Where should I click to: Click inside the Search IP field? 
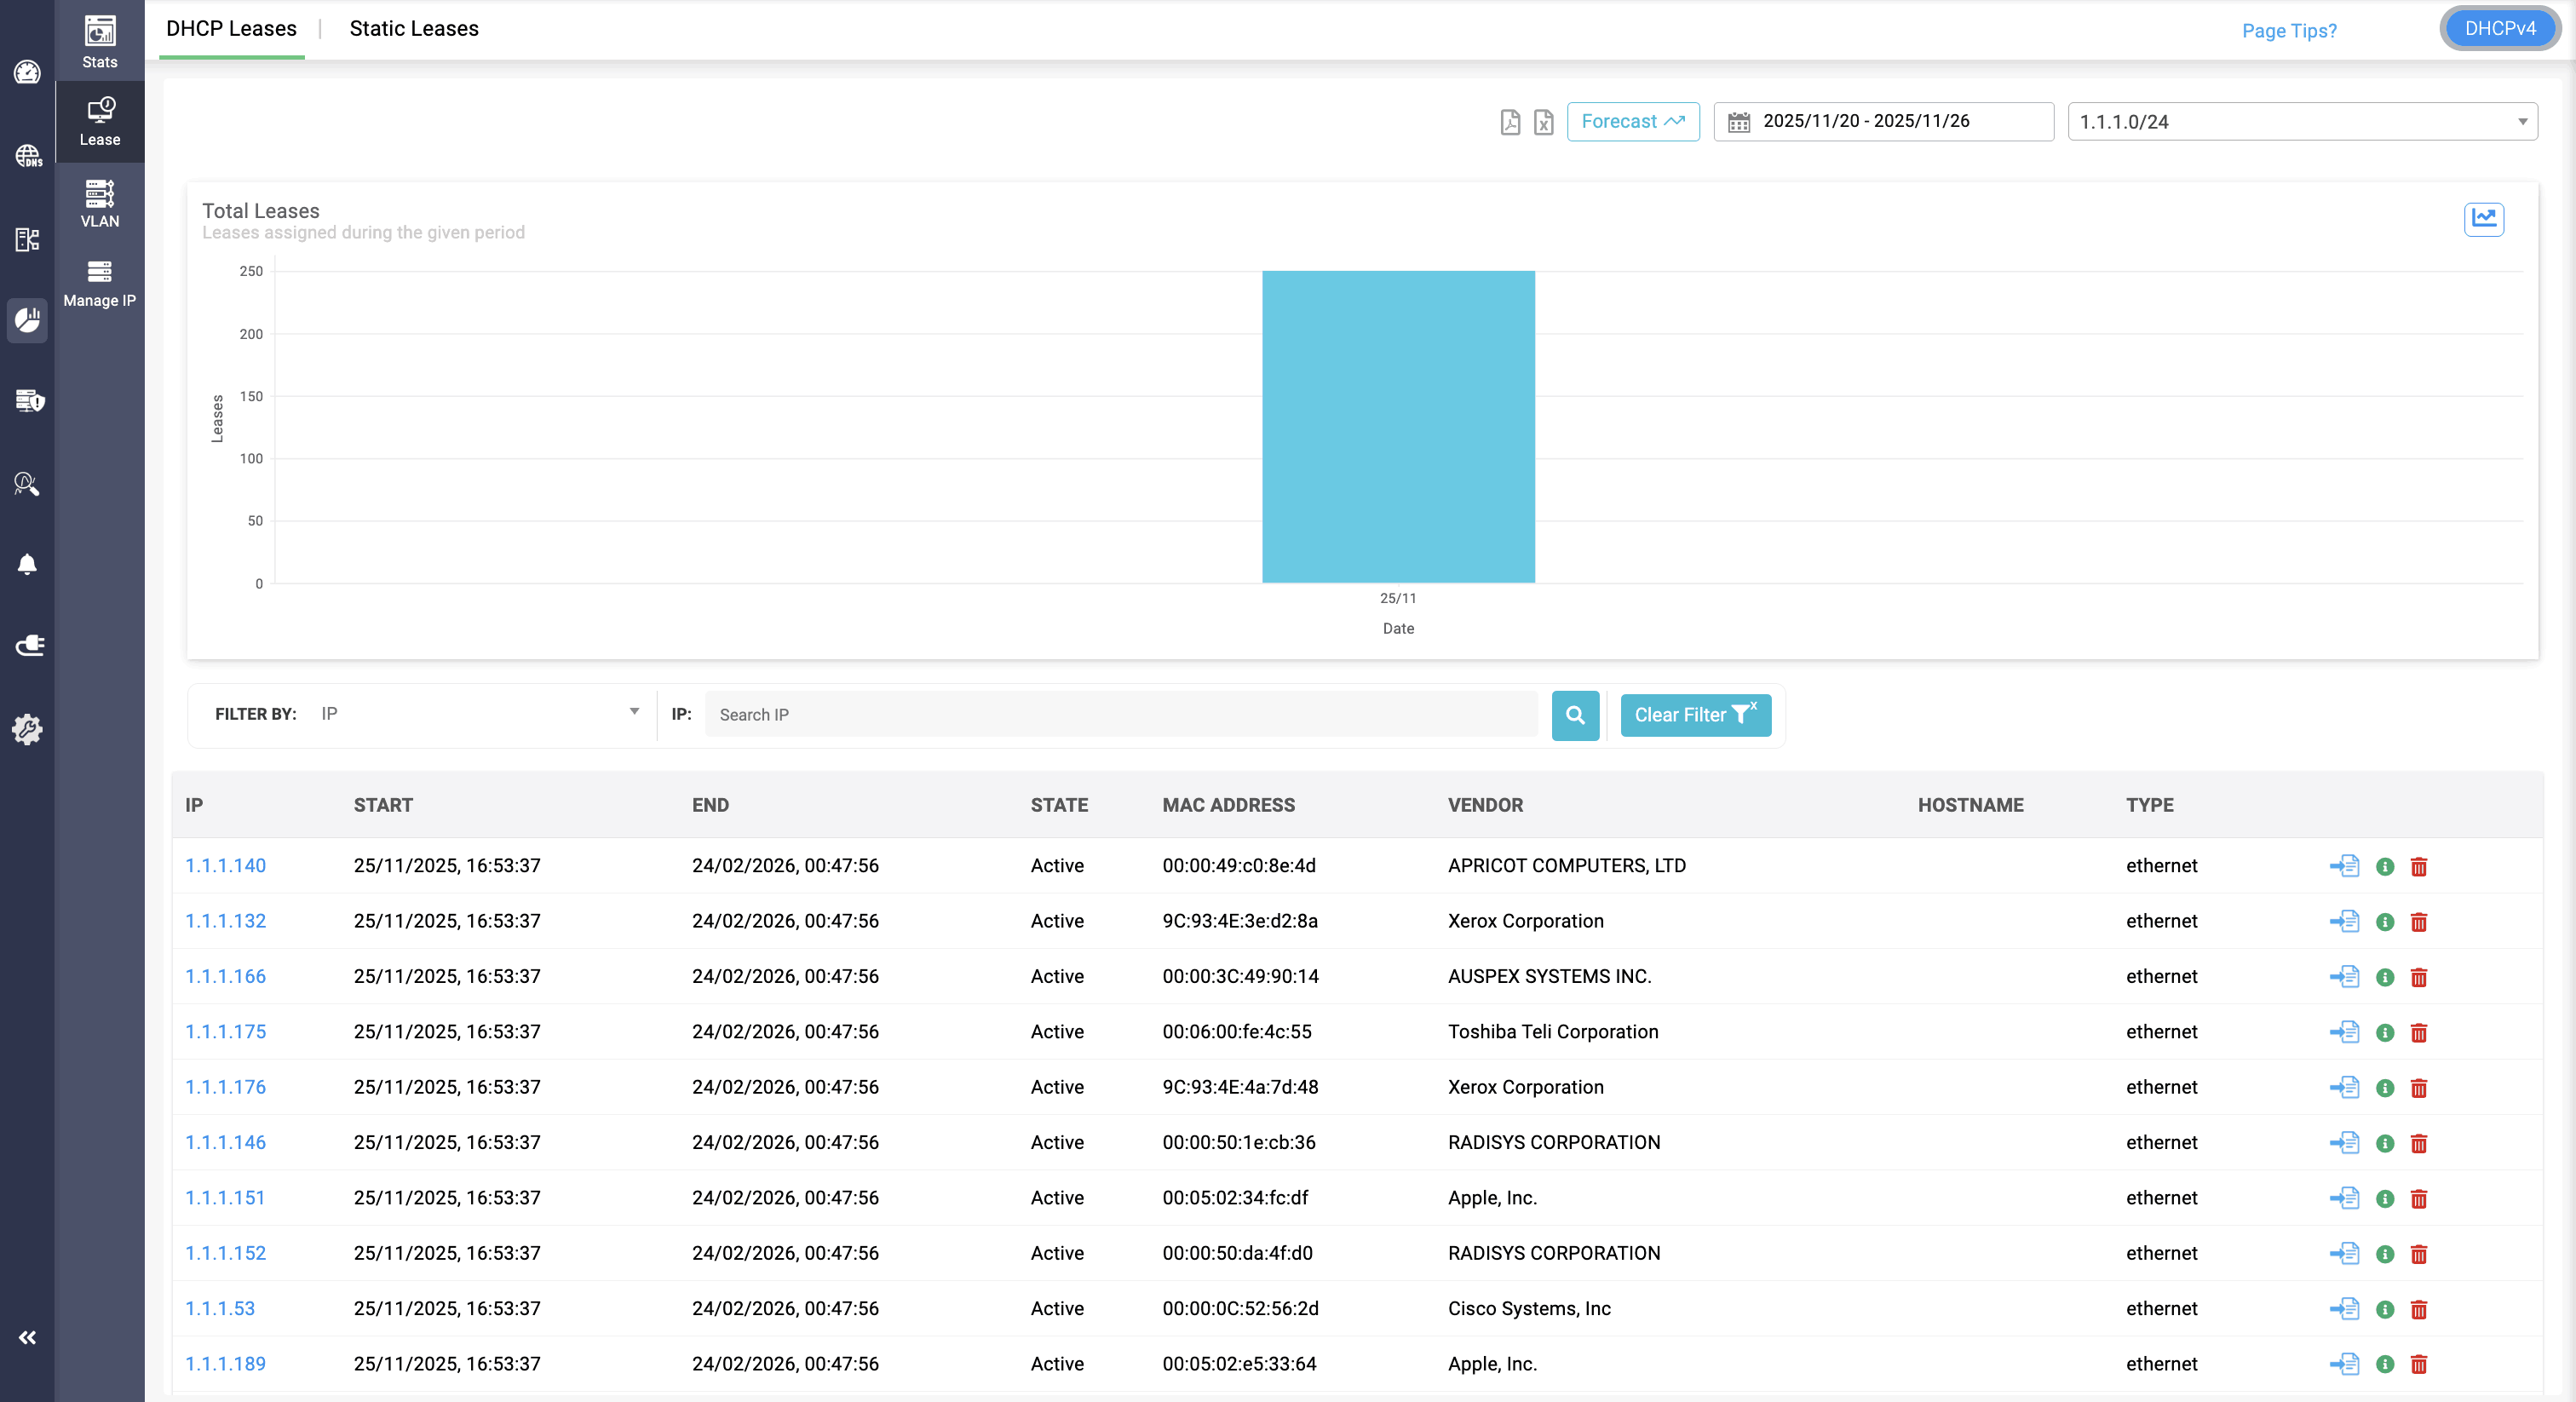1120,714
